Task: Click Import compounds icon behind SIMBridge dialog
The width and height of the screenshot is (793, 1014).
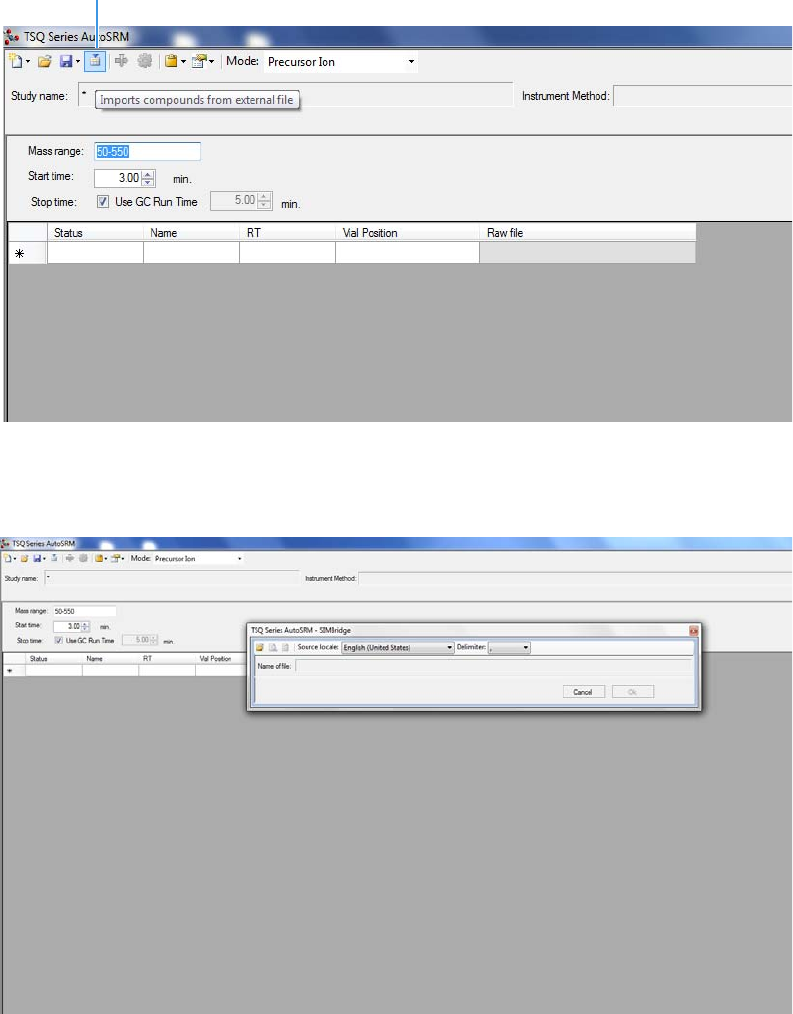Action: 54,558
